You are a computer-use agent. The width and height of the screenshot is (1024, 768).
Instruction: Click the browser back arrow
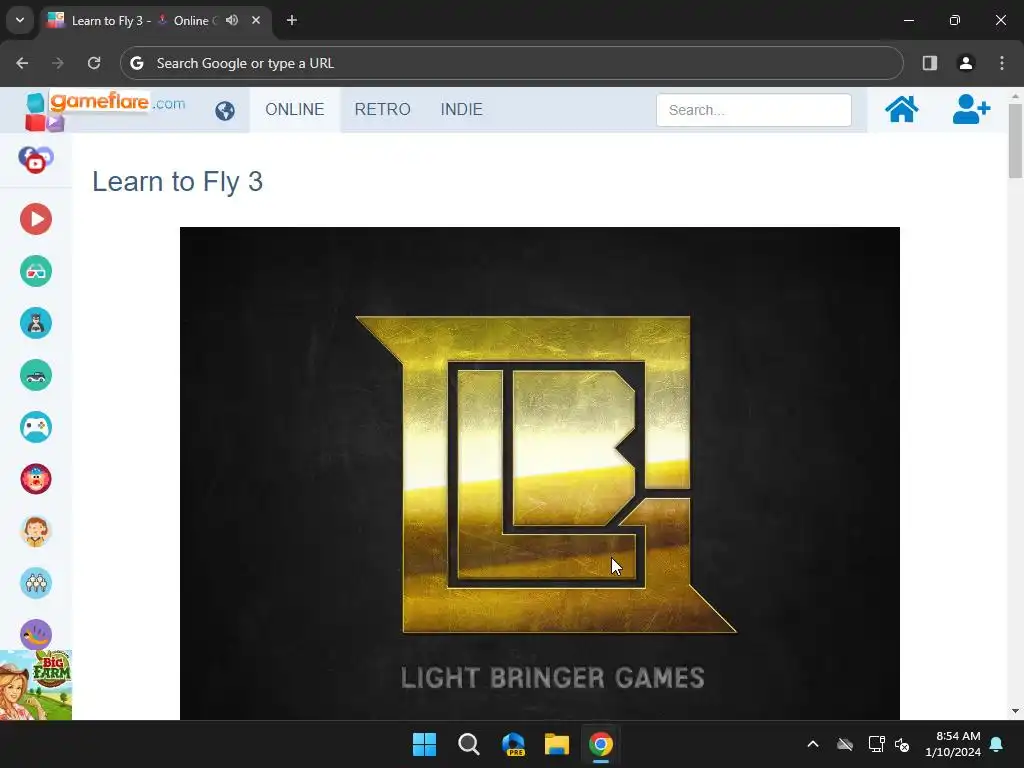point(22,63)
